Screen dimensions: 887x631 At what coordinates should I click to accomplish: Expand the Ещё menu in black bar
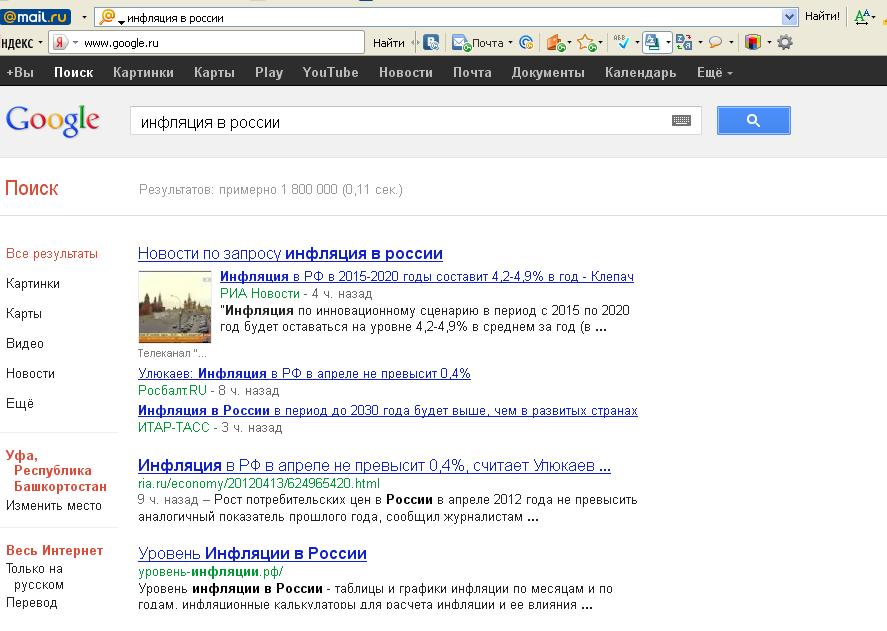coord(714,73)
